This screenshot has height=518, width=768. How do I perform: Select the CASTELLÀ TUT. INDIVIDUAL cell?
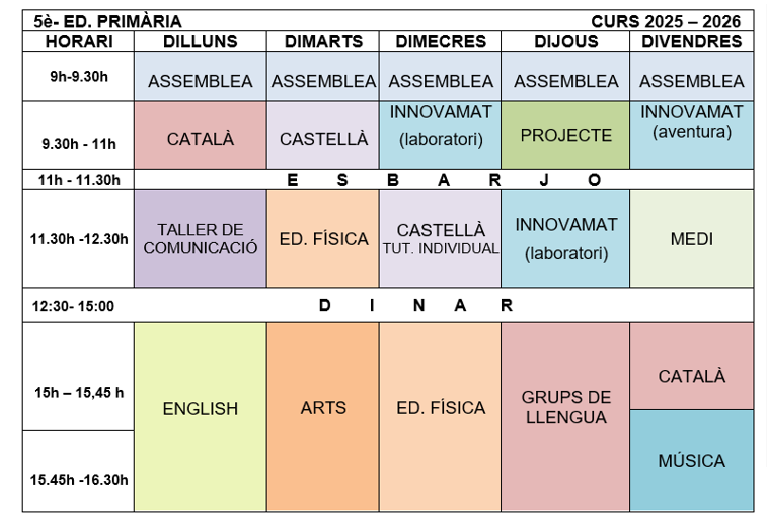[x=440, y=238]
